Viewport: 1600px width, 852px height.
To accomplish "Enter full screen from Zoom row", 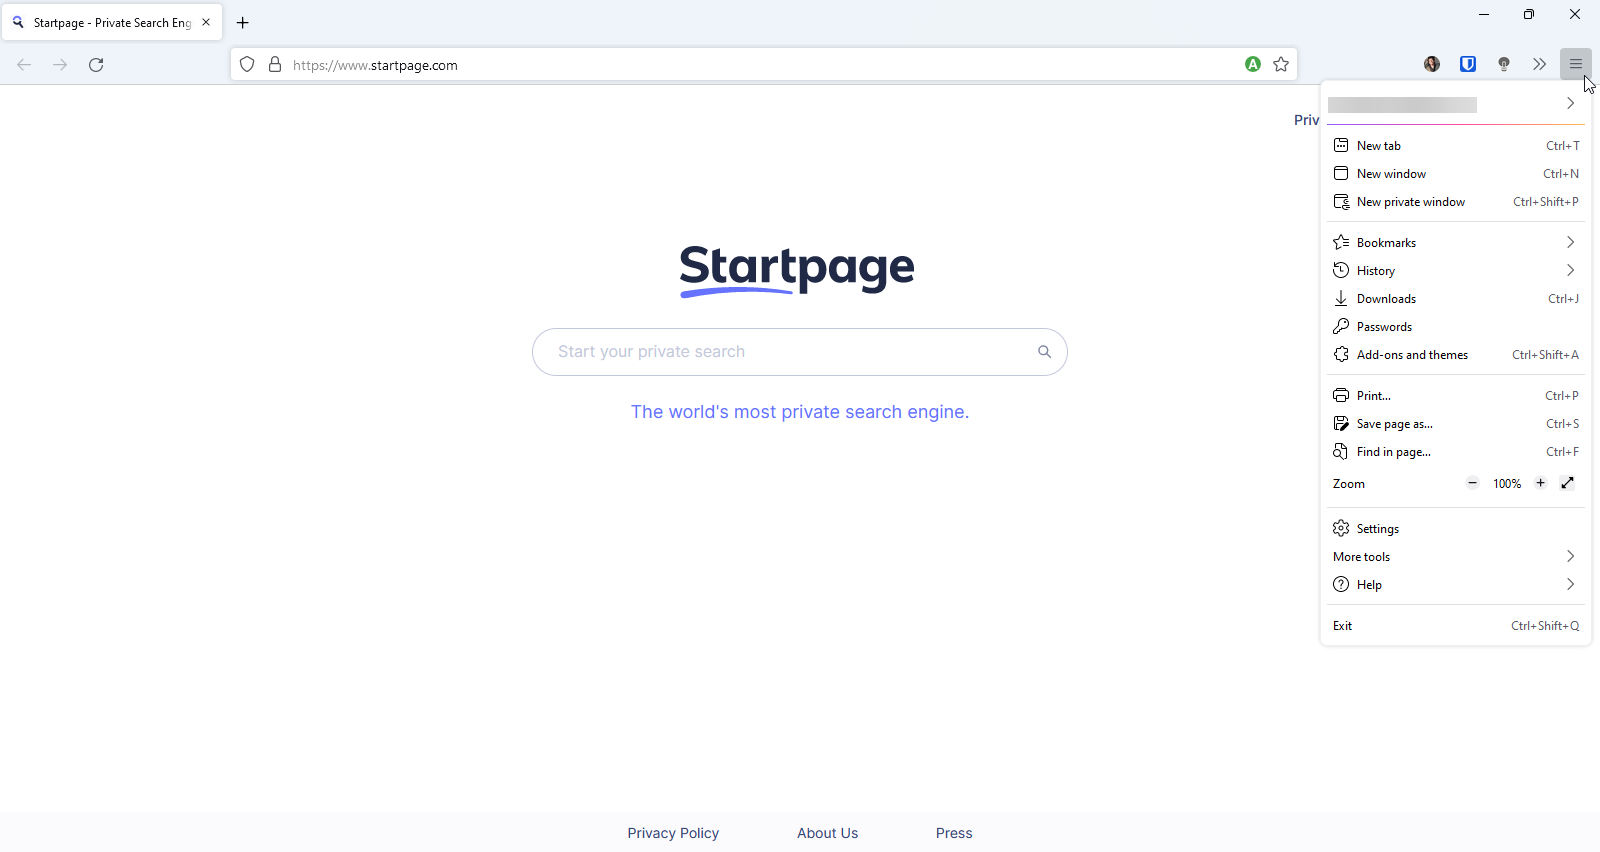I will (1568, 483).
